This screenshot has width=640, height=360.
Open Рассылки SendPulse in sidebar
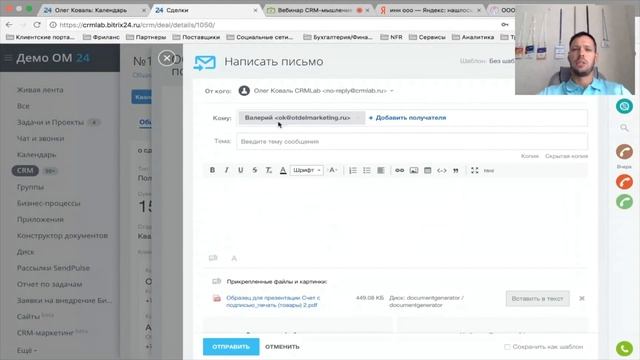click(x=53, y=268)
